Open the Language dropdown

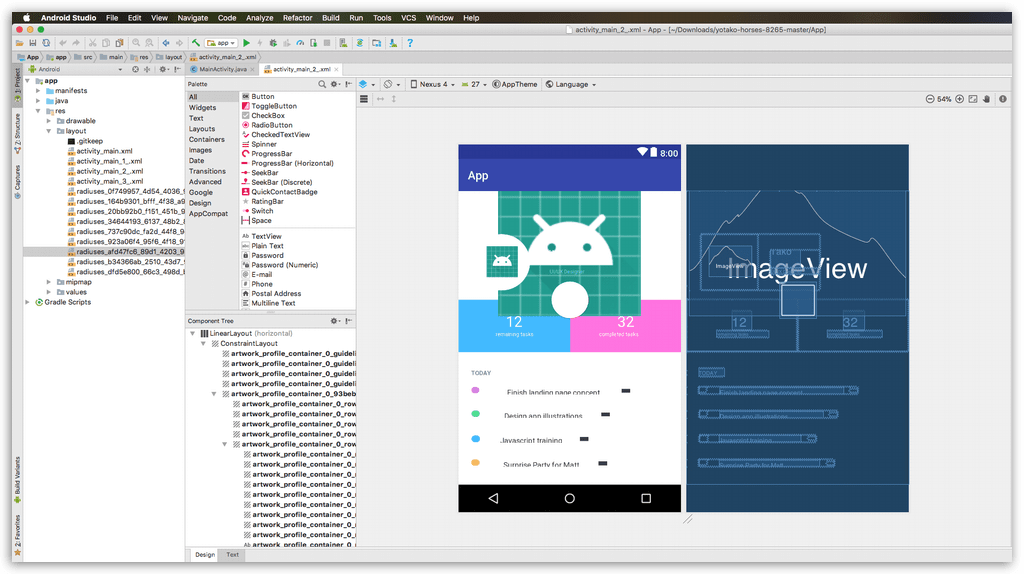click(571, 85)
